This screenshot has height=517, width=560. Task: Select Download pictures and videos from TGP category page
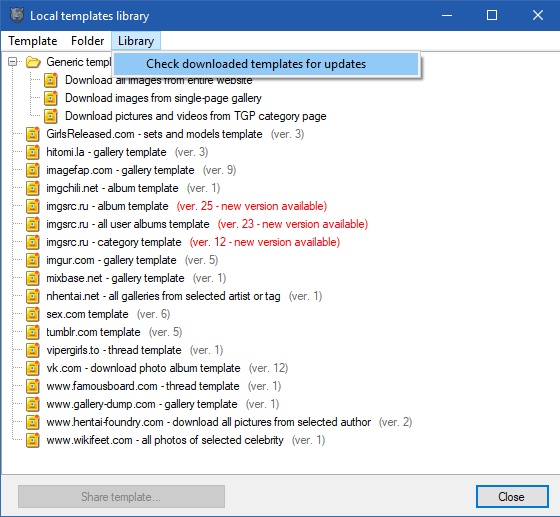(x=196, y=116)
